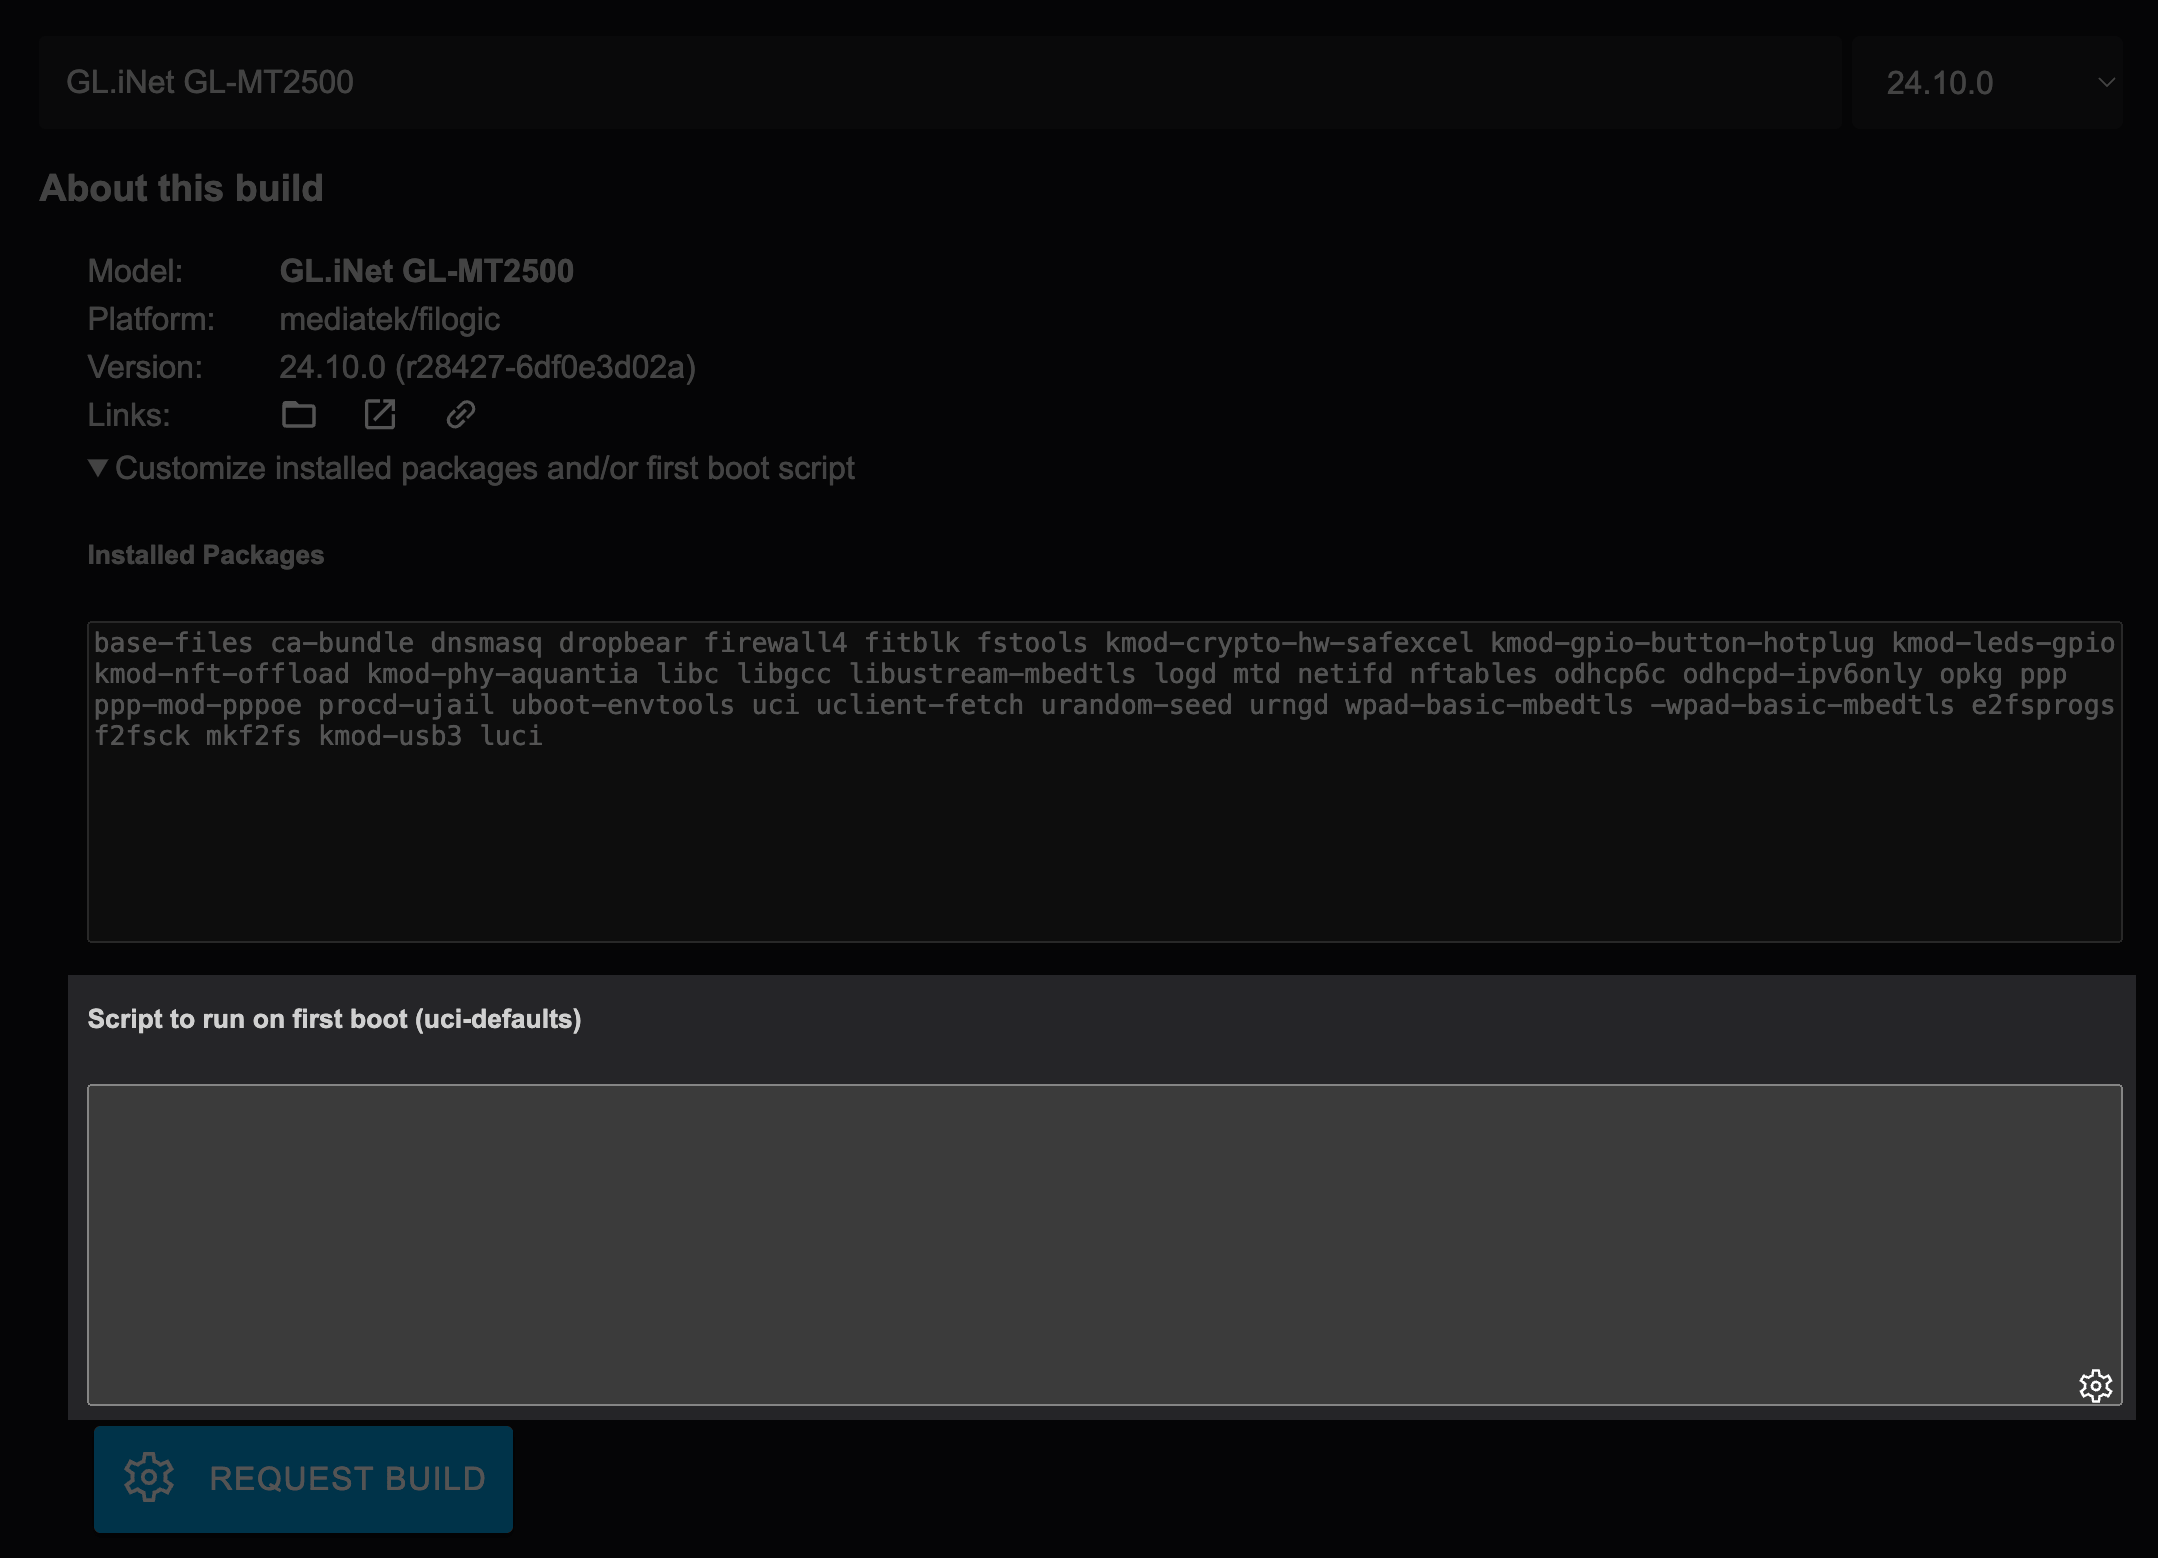Click the "Installed Packages" label
The width and height of the screenshot is (2158, 1558).
[205, 554]
